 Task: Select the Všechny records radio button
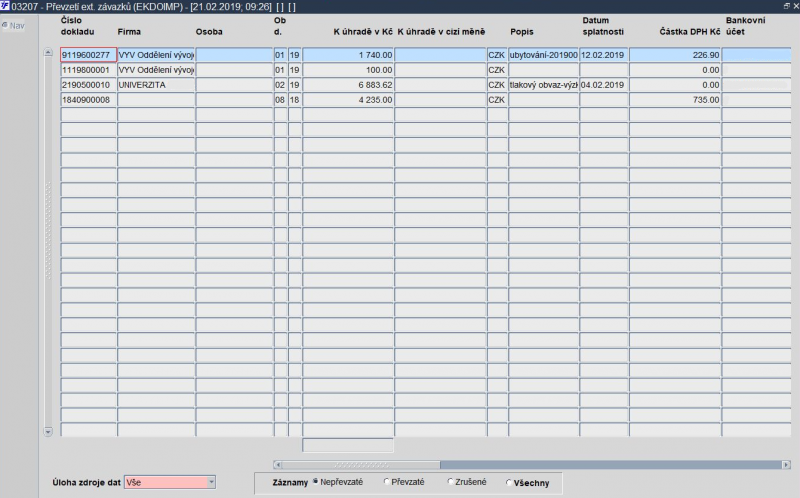509,482
